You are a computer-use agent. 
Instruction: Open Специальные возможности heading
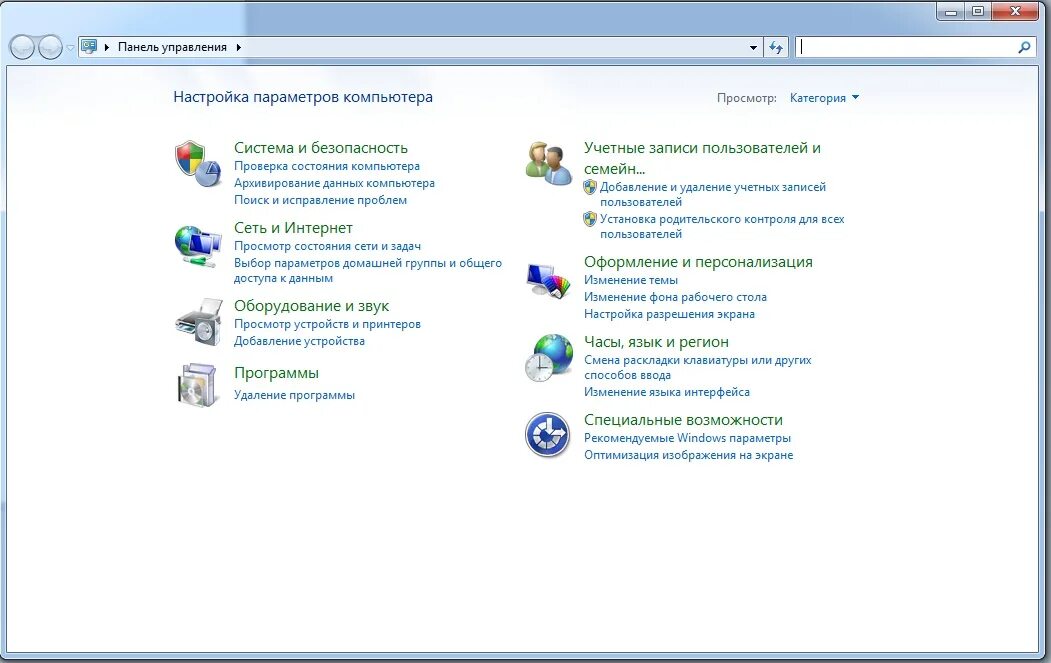coord(683,420)
